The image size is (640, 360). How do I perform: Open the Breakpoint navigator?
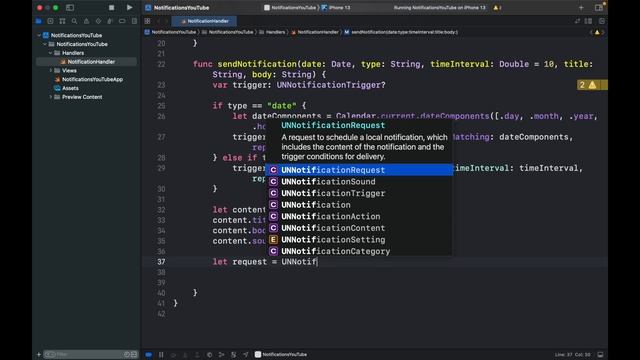tap(122, 21)
